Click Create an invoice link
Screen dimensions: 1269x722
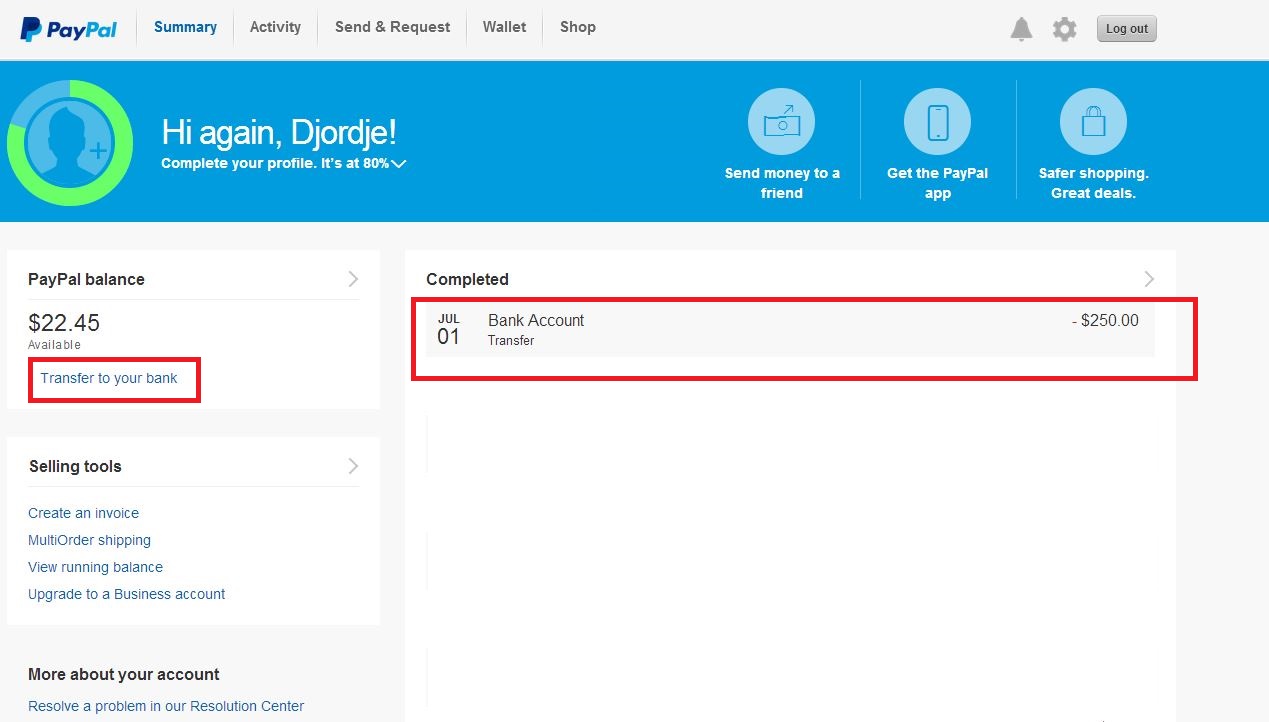coord(84,513)
